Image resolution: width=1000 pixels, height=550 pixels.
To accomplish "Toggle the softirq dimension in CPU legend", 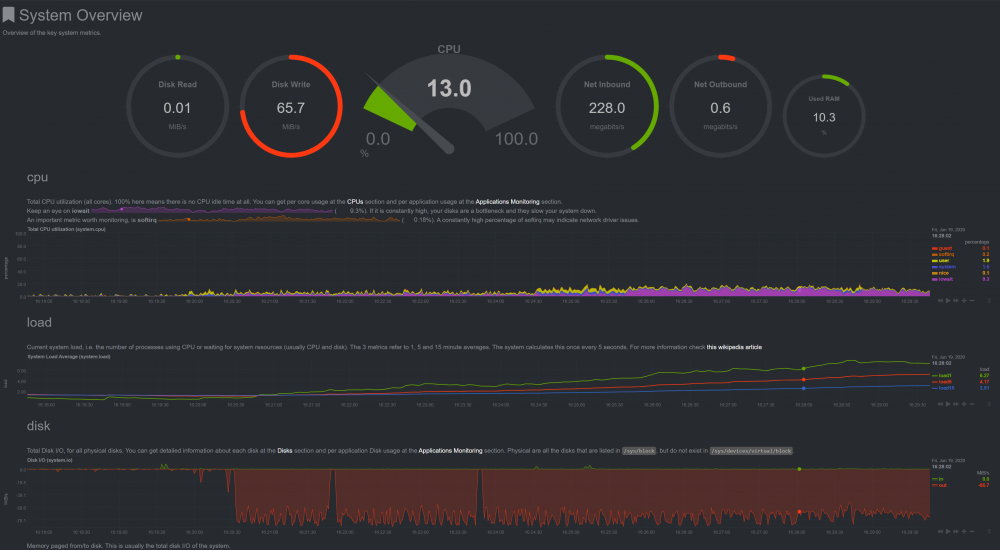I will (943, 255).
